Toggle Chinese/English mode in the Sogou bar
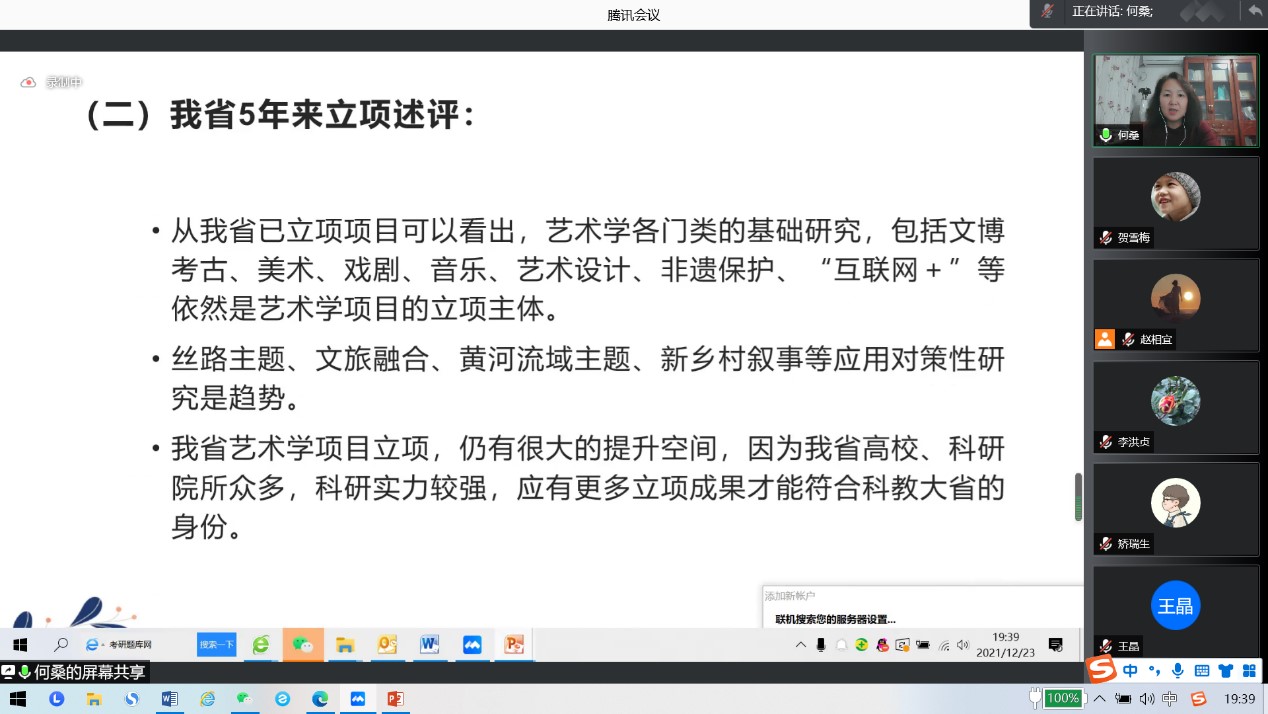Screen dimensions: 1268x714 (1130, 671)
